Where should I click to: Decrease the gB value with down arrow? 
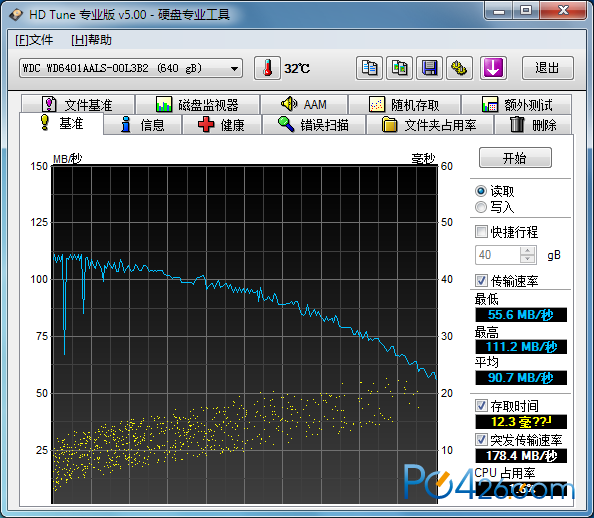tap(527, 259)
